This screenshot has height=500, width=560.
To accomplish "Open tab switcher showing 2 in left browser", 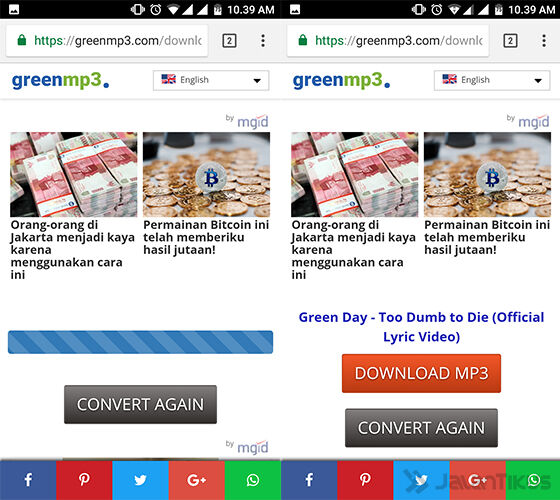I will pos(229,41).
